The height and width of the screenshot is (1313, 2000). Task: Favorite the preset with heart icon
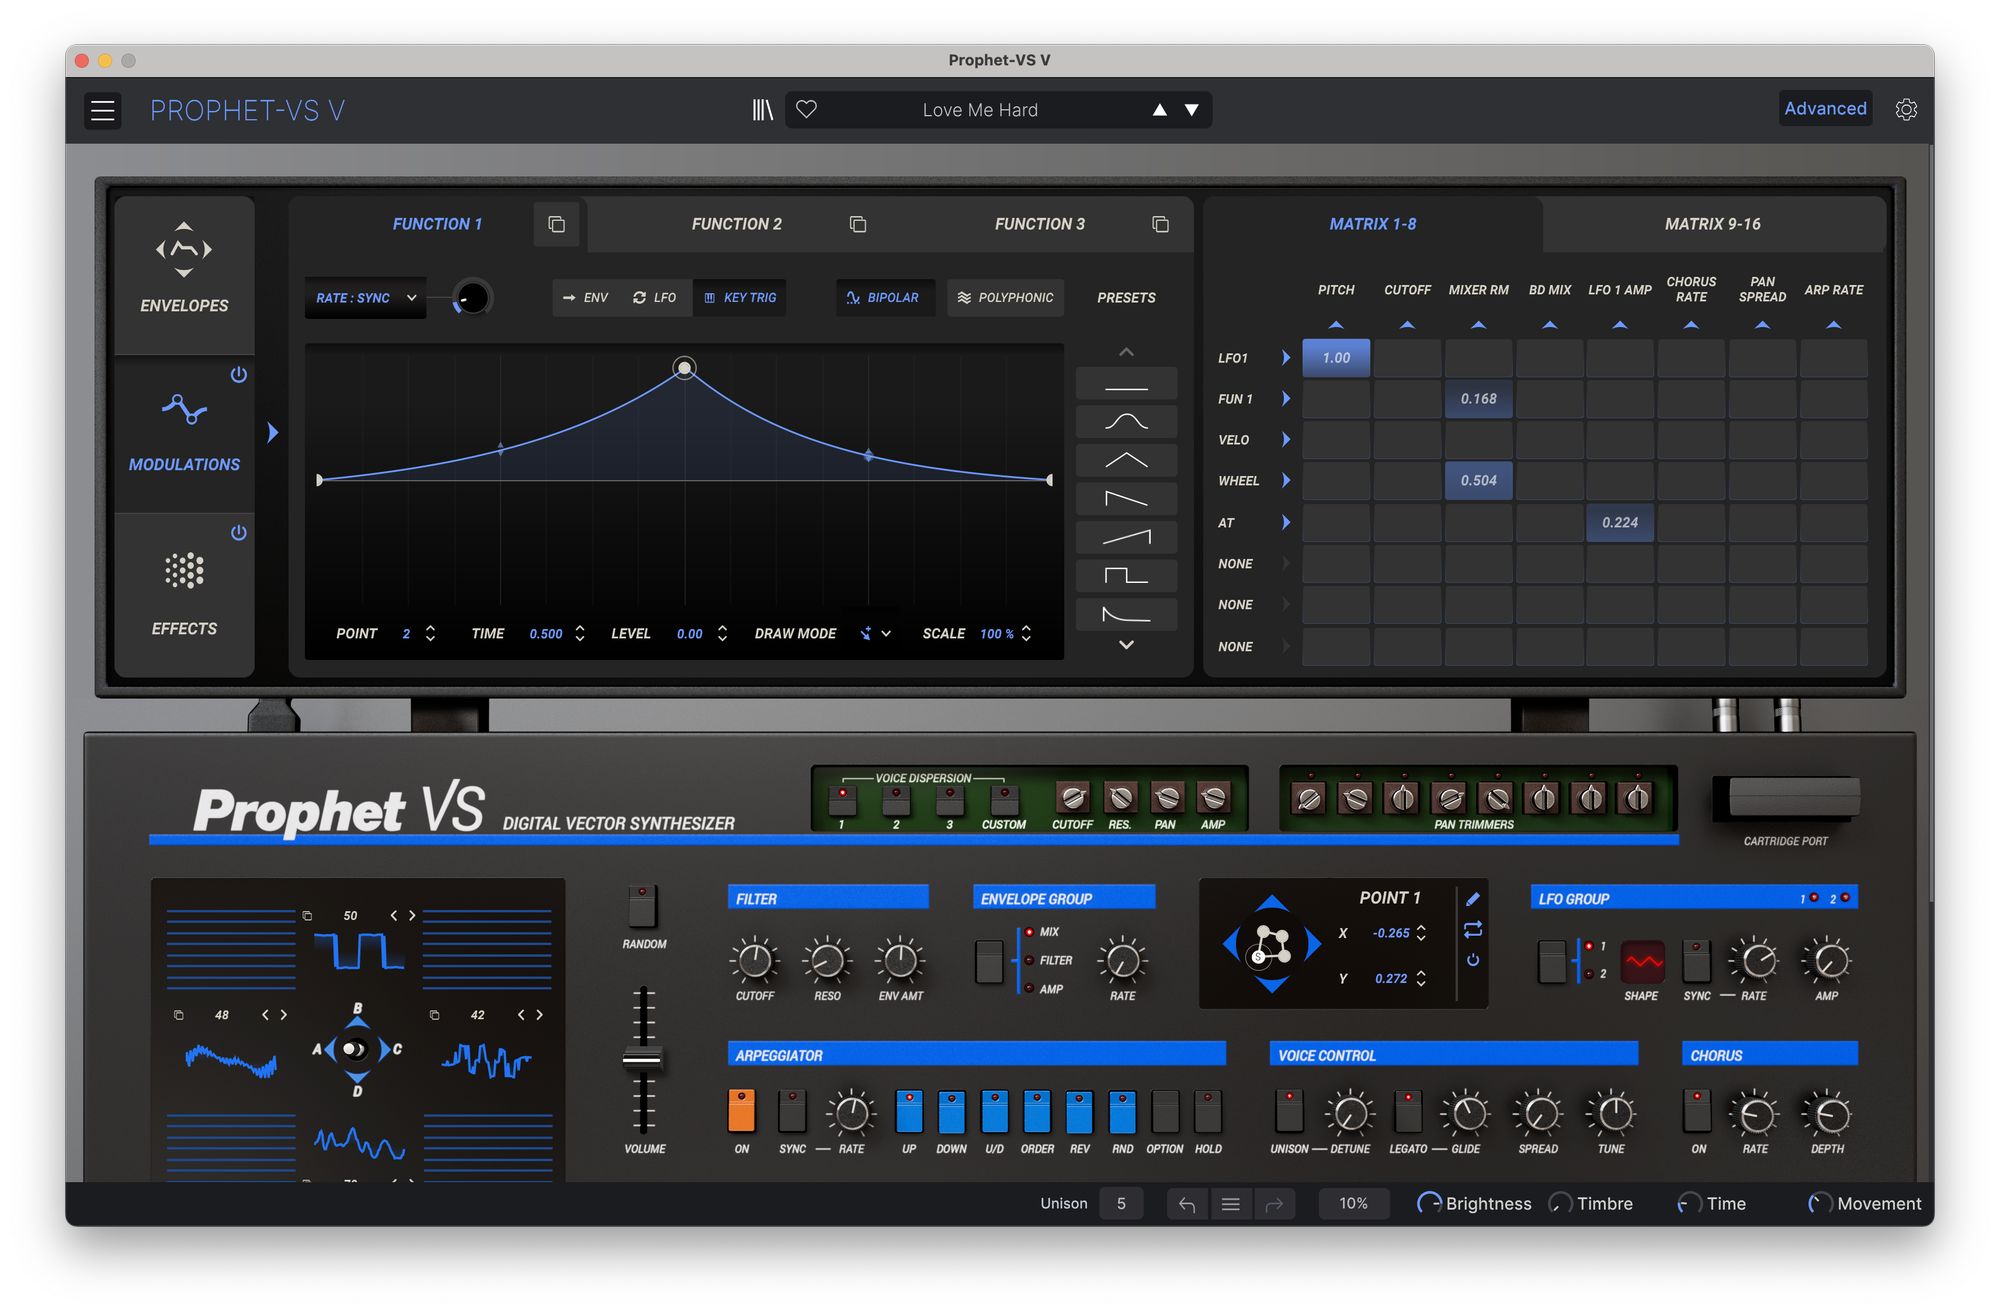pos(807,110)
